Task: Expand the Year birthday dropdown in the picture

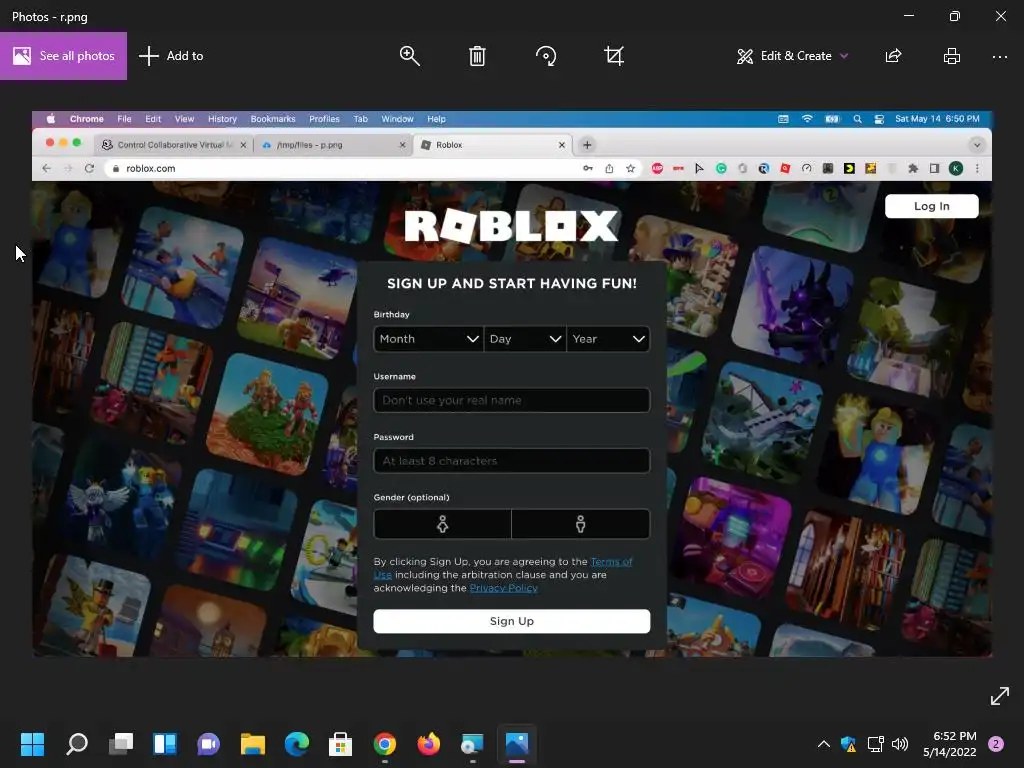Action: [608, 339]
